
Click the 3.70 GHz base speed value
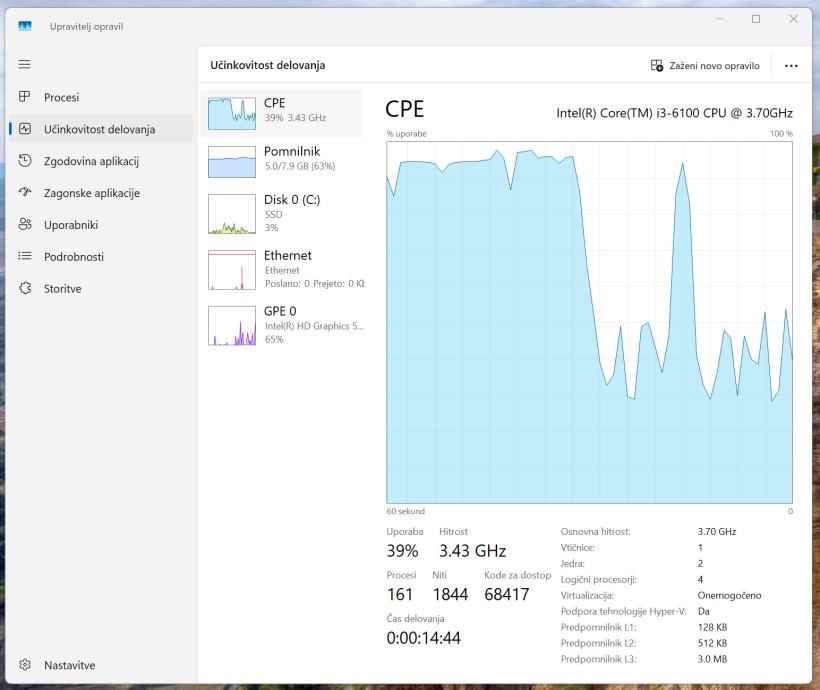point(716,531)
